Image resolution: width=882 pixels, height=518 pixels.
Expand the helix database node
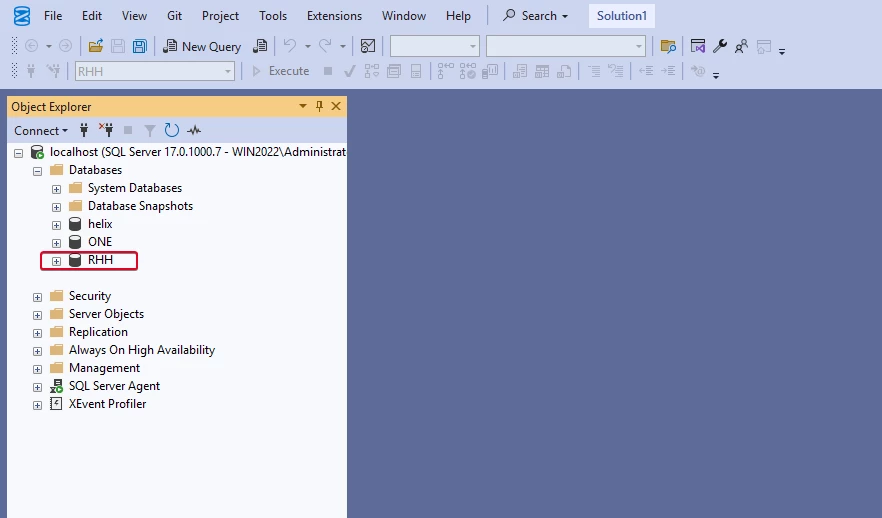point(56,225)
